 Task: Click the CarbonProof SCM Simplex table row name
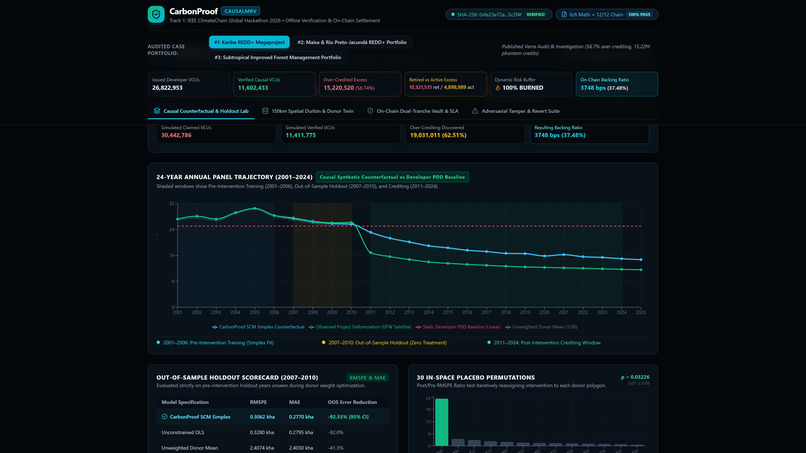tap(200, 417)
